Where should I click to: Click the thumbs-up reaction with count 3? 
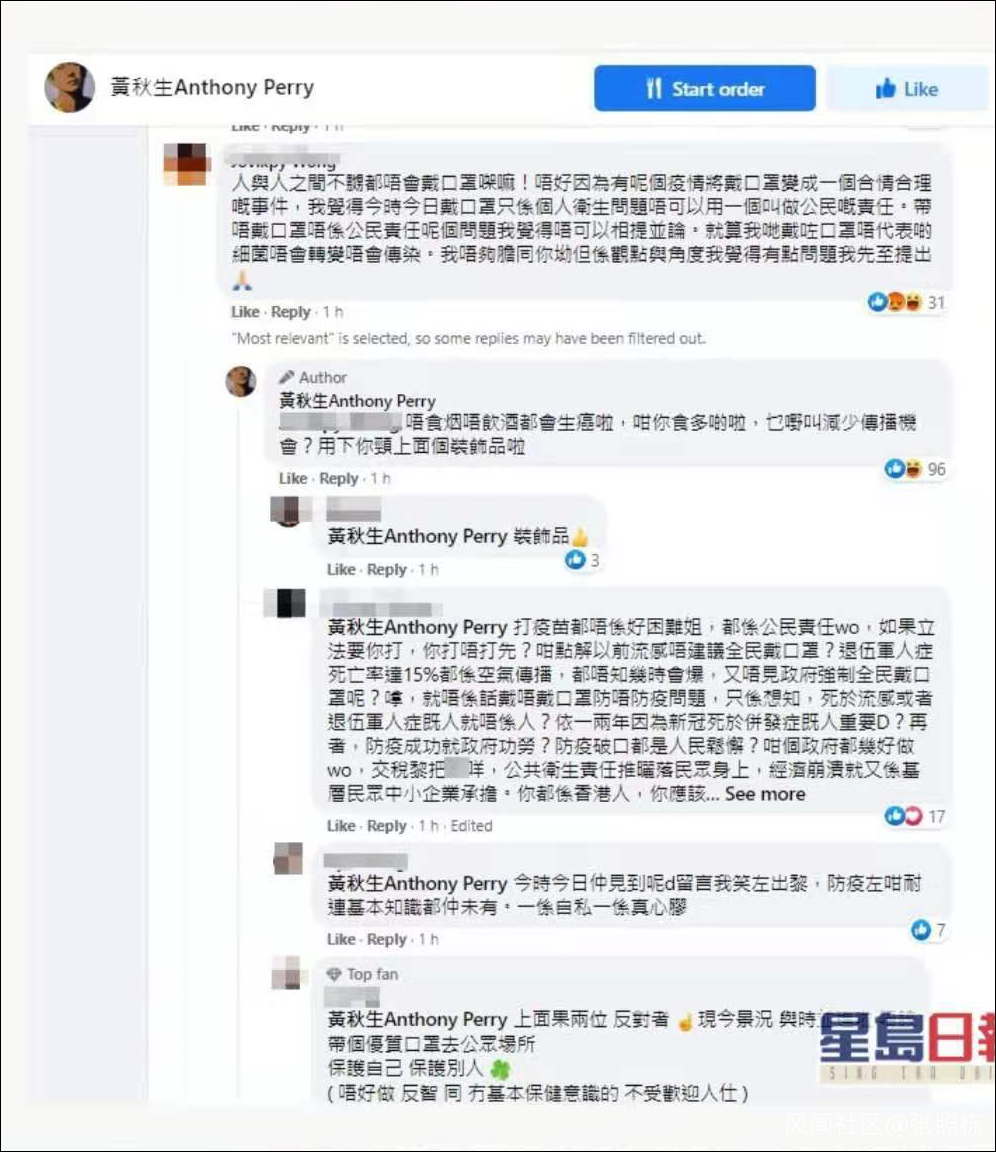[582, 560]
